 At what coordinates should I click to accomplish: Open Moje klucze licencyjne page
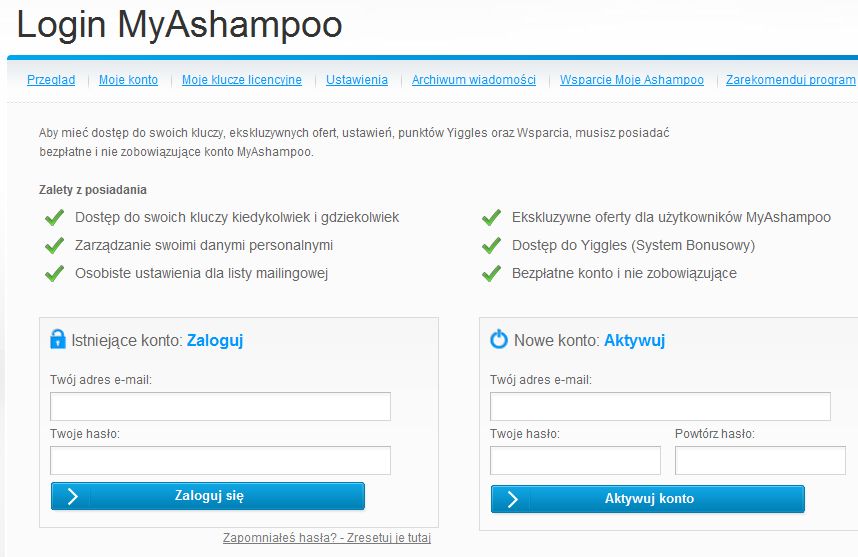point(241,80)
